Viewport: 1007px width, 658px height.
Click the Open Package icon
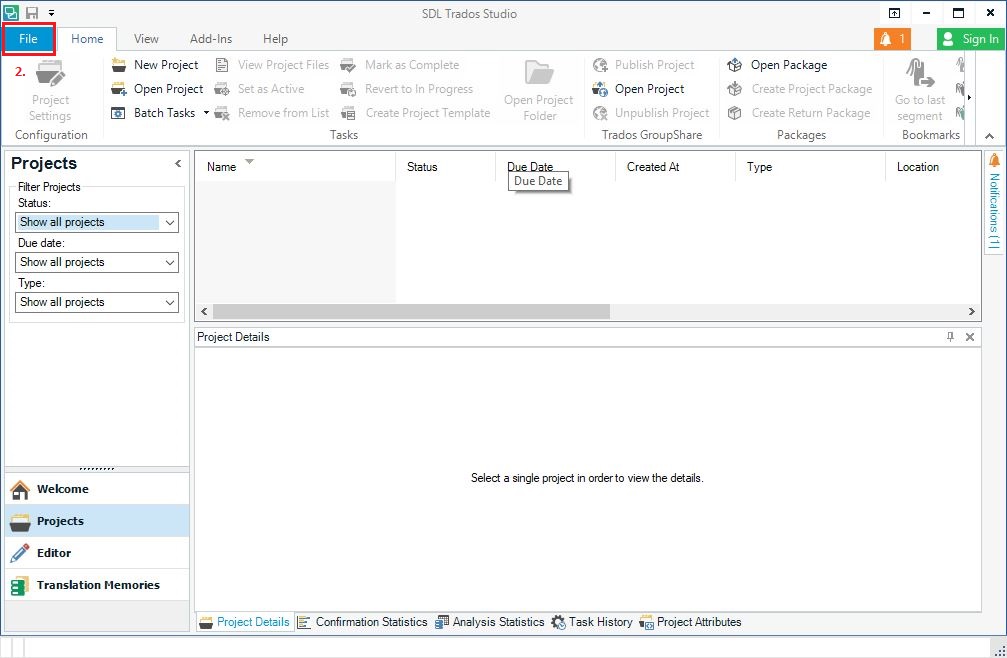(x=735, y=65)
